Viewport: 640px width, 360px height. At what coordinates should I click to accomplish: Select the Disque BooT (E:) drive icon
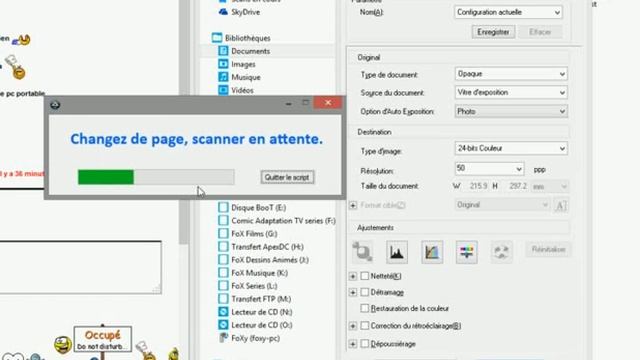point(223,207)
